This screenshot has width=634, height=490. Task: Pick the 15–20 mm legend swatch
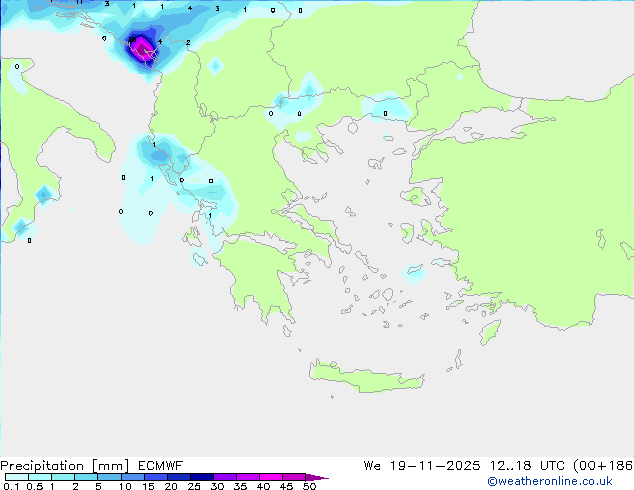click(x=155, y=477)
